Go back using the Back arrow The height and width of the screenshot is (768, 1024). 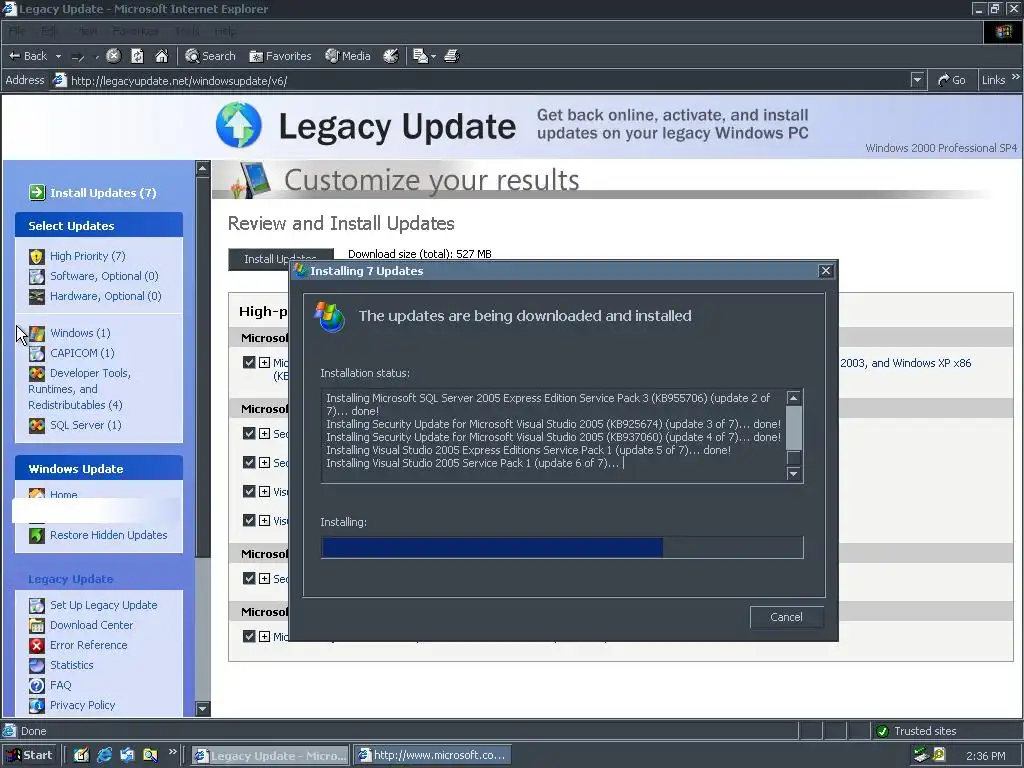click(x=27, y=56)
